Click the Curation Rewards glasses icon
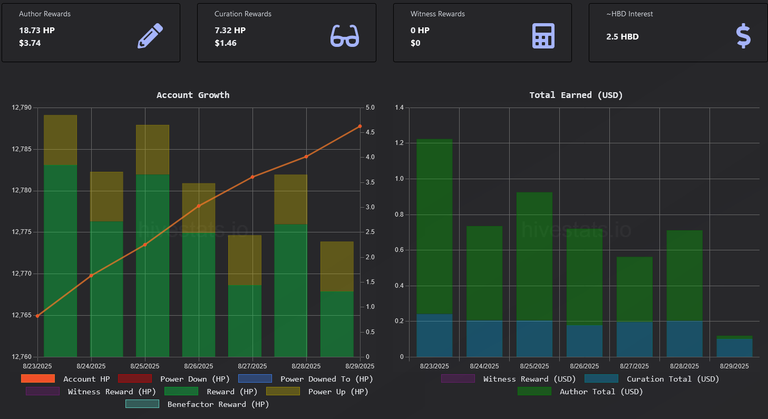This screenshot has height=419, width=768. tap(345, 36)
